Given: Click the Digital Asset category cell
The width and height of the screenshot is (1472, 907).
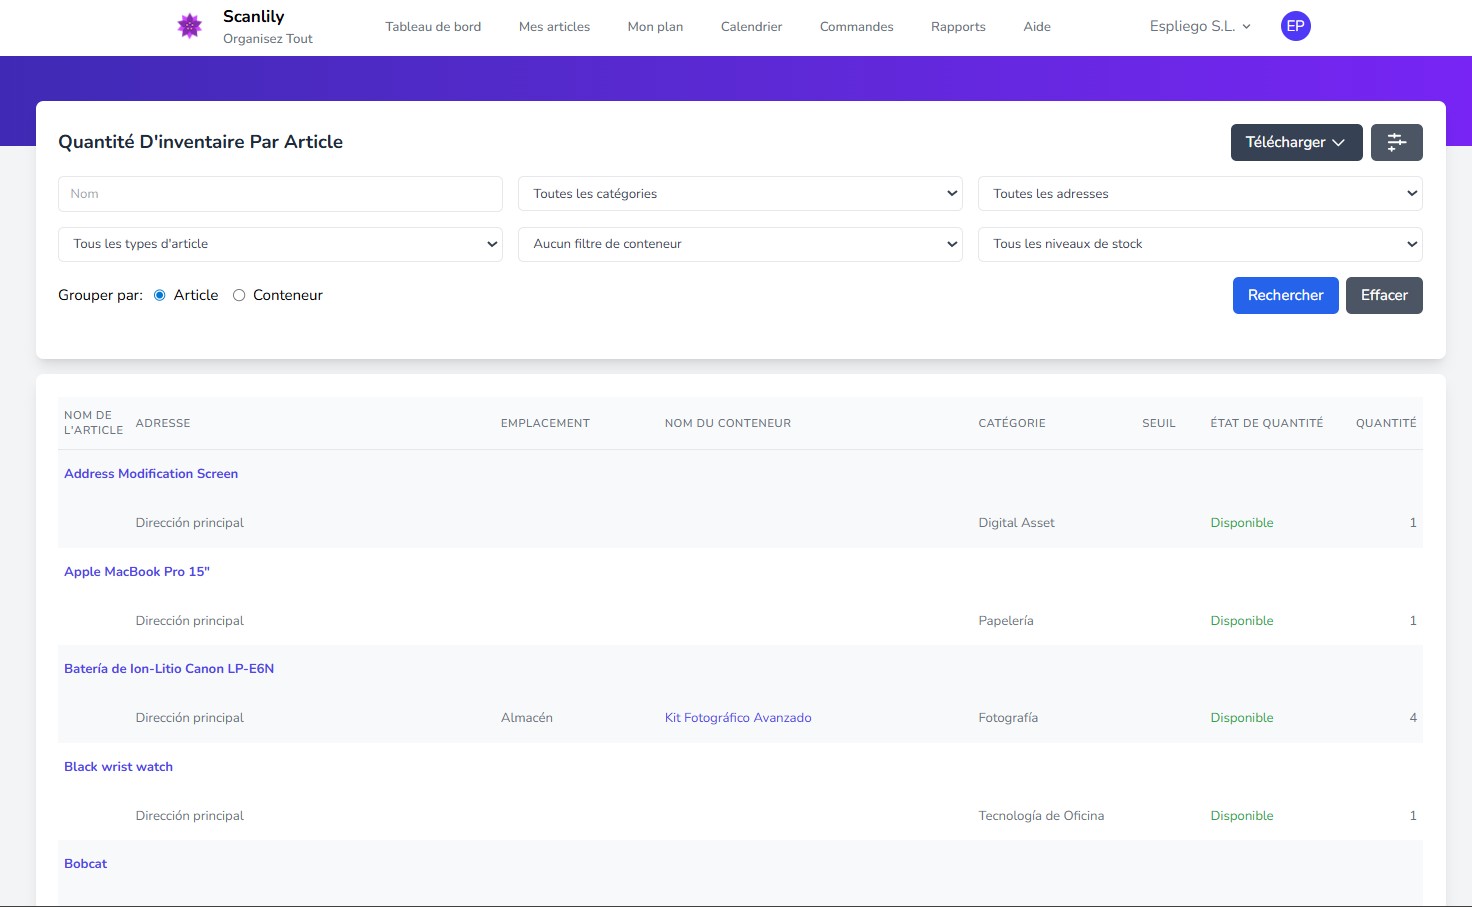Looking at the screenshot, I should (x=1016, y=523).
